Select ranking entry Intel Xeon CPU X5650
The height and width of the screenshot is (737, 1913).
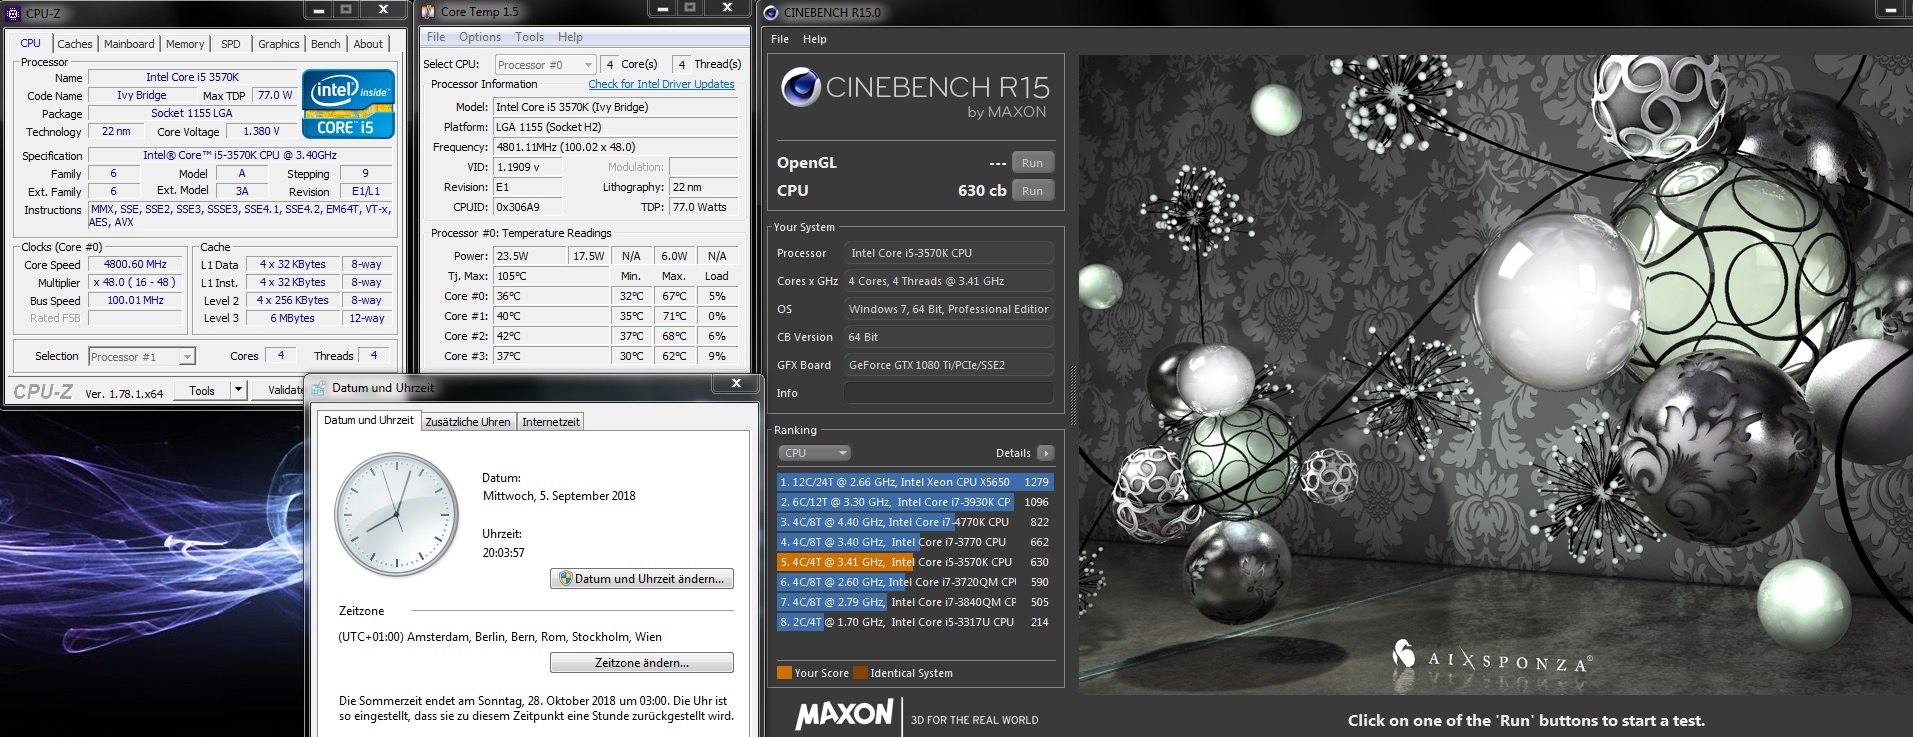(915, 482)
